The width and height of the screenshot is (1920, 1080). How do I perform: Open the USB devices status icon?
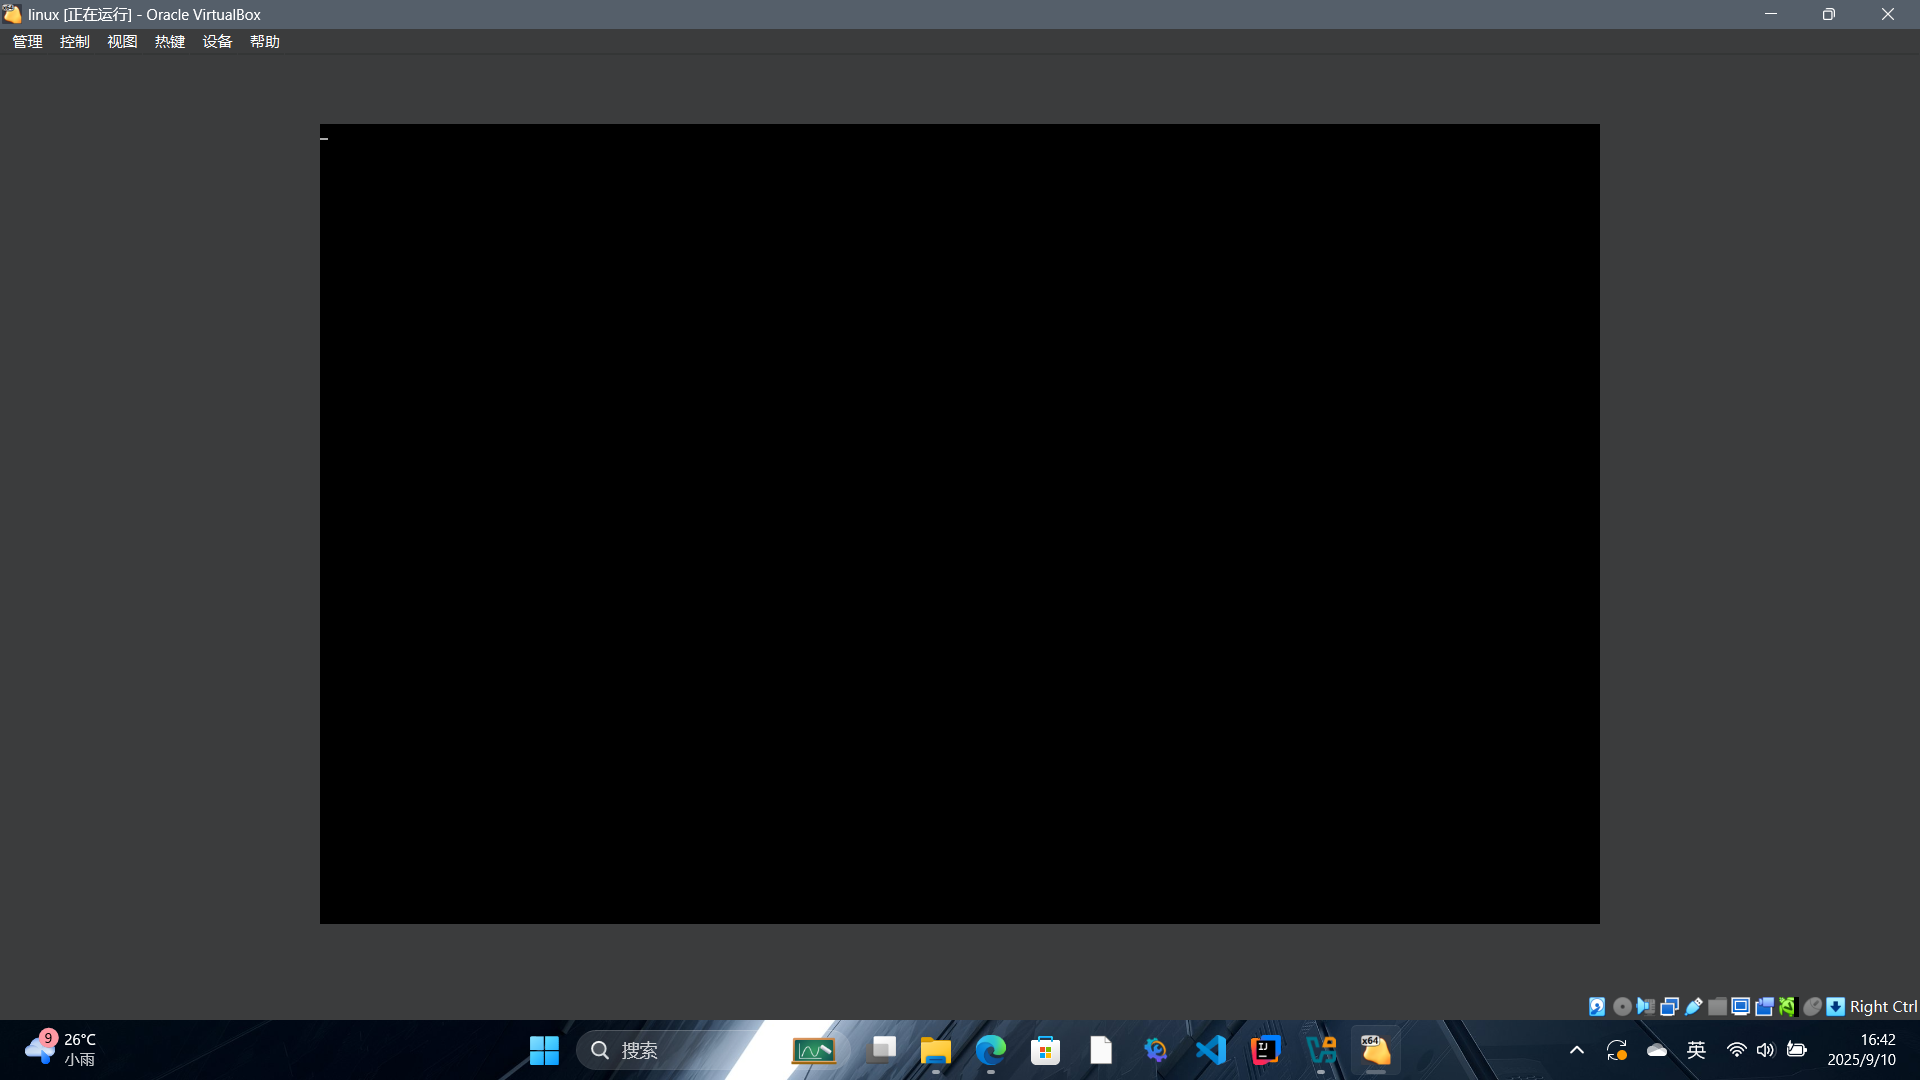tap(1693, 1007)
